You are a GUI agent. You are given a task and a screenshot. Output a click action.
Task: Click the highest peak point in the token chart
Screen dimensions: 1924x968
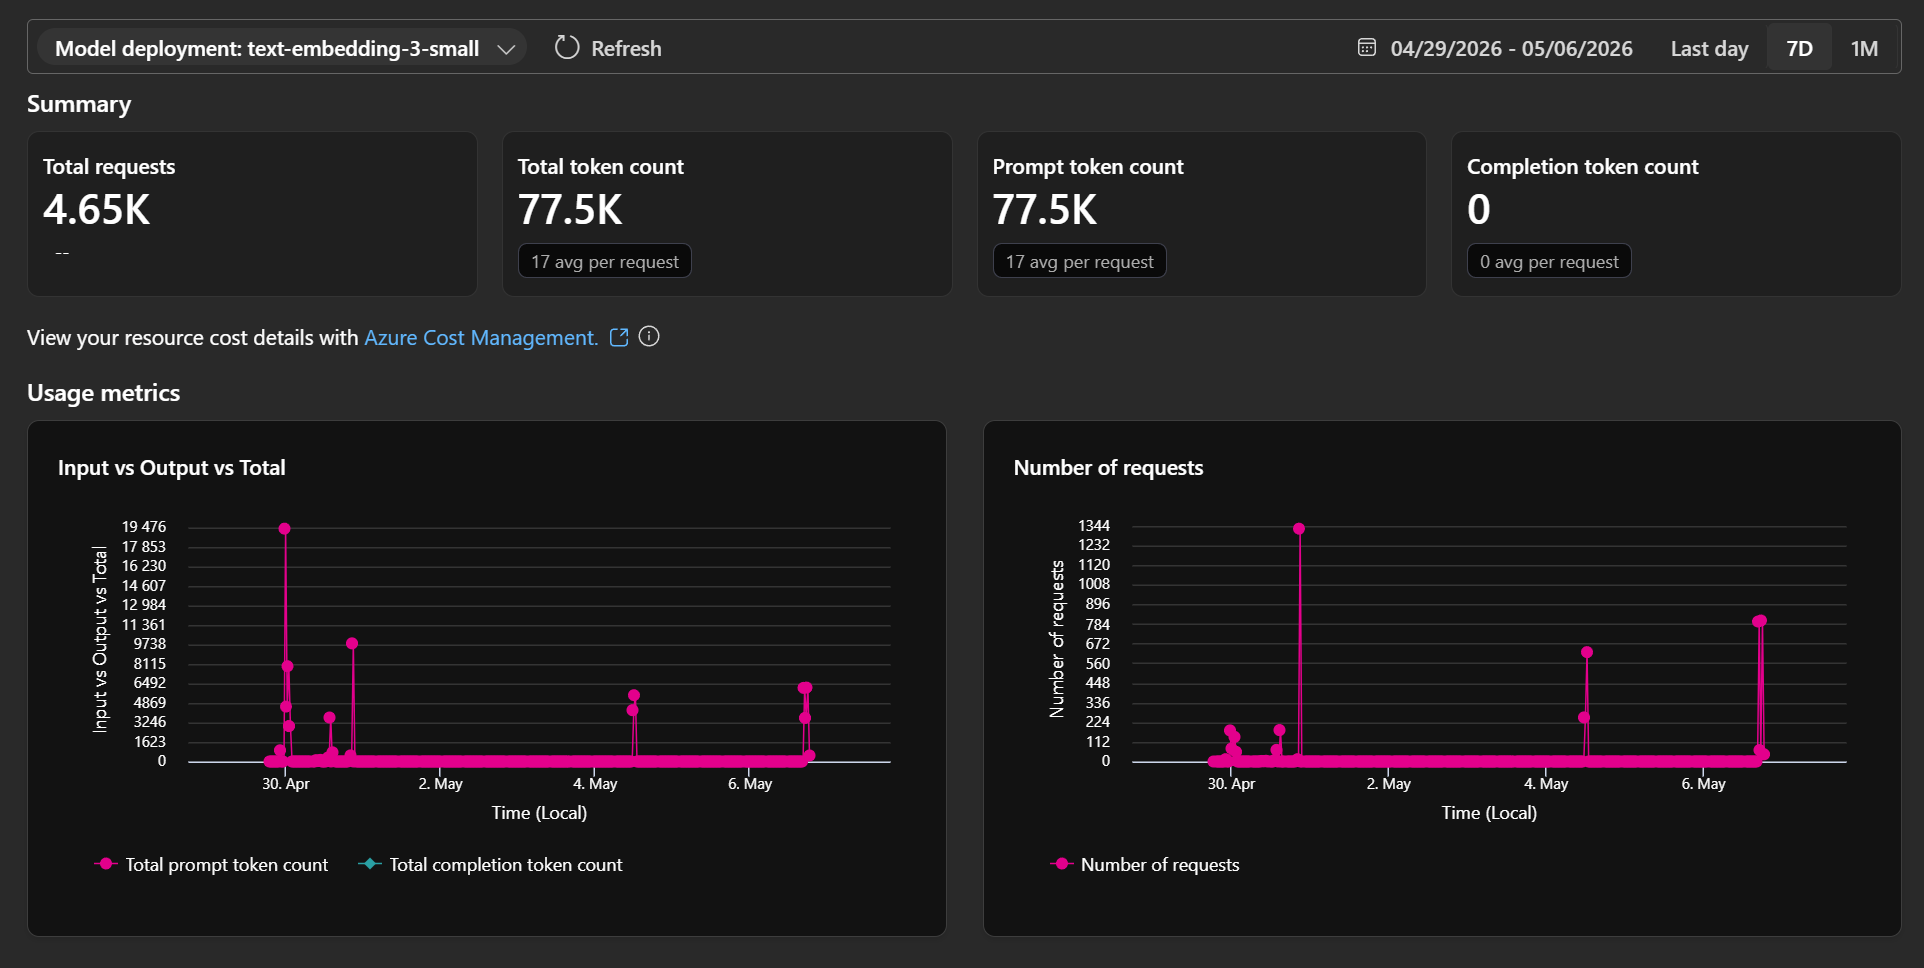(x=284, y=528)
